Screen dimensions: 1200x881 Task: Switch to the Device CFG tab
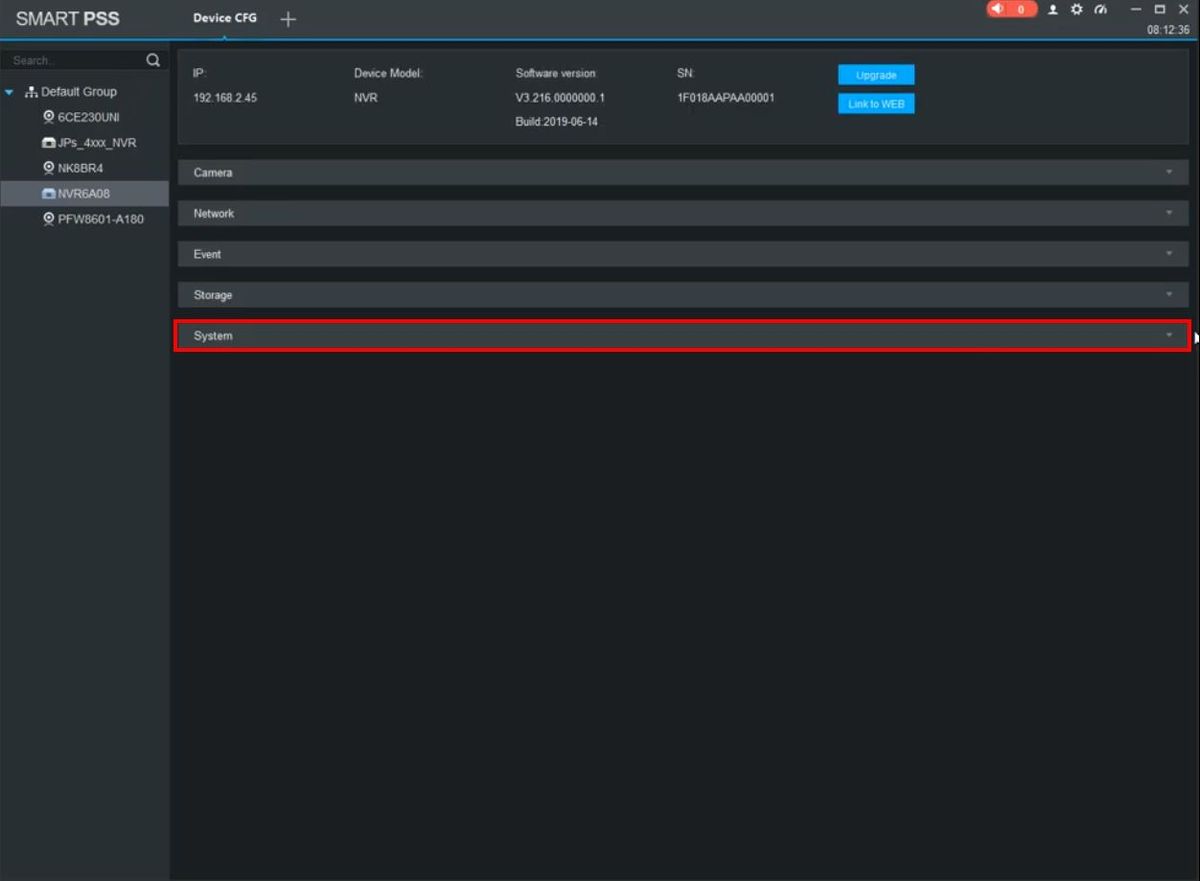coord(225,19)
